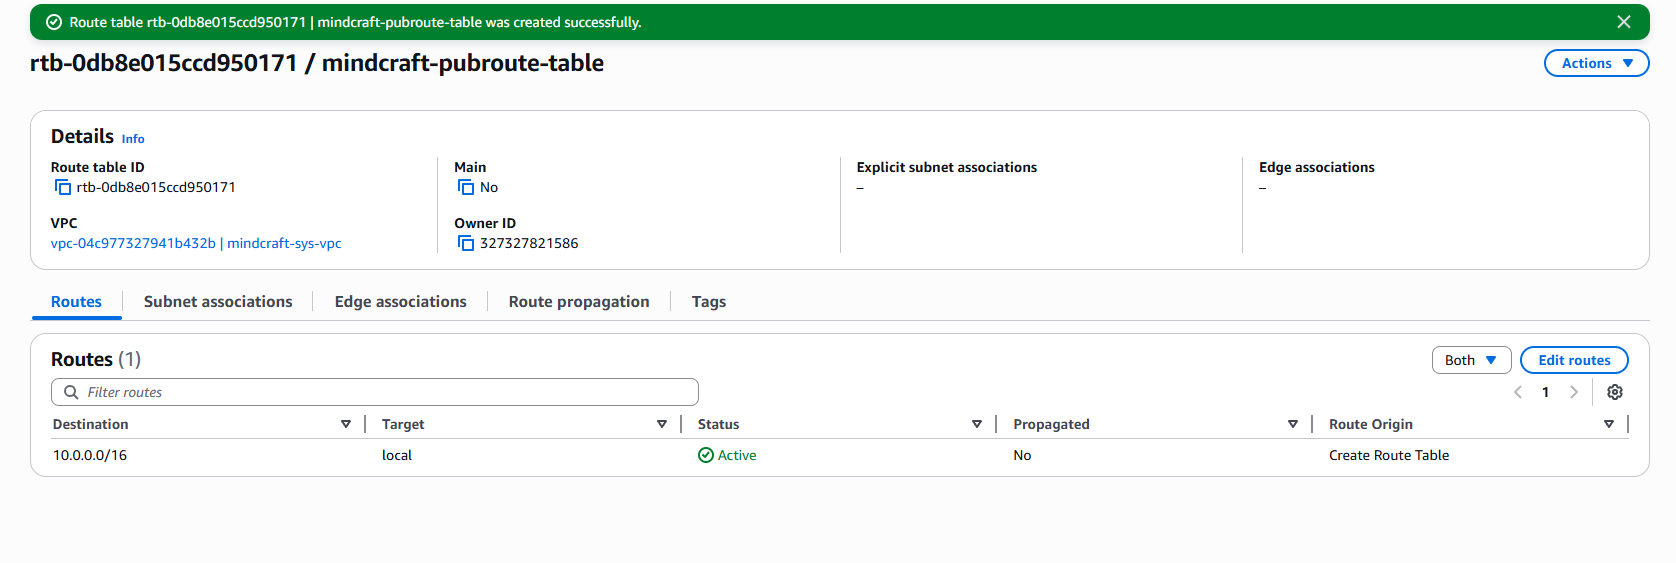This screenshot has height=563, width=1676.
Task: Open the Details Info link
Action: click(133, 139)
